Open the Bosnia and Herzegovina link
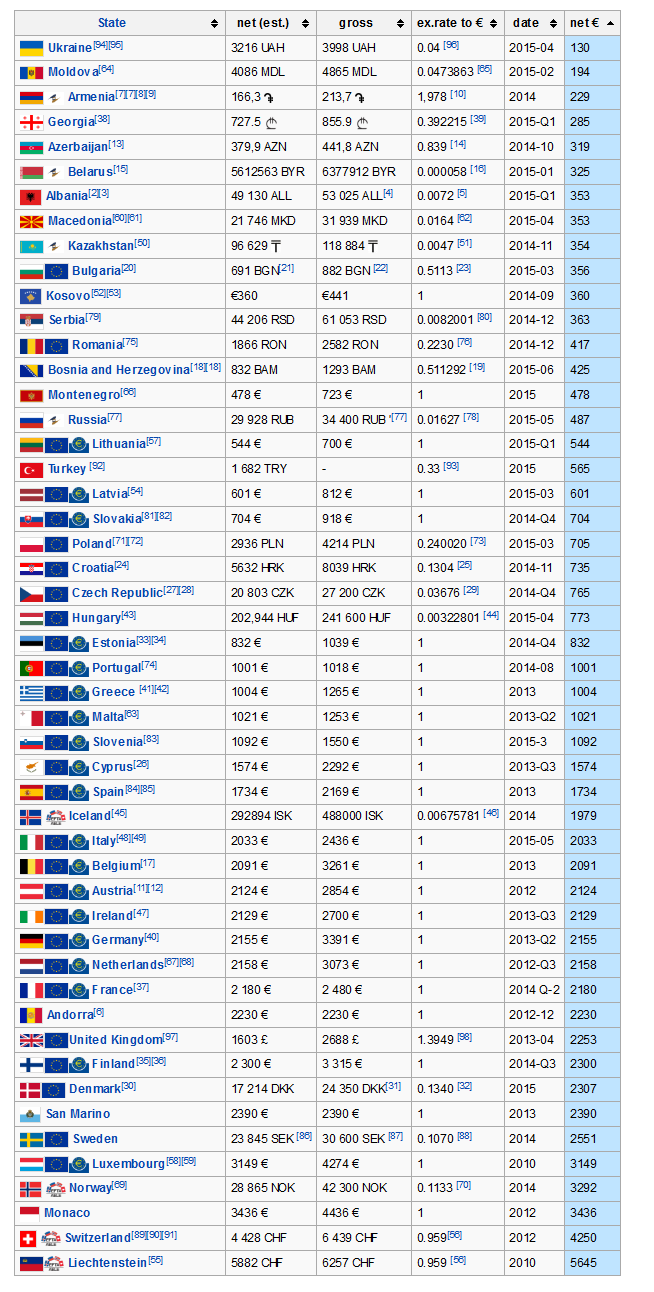This screenshot has height=1292, width=654. [118, 370]
